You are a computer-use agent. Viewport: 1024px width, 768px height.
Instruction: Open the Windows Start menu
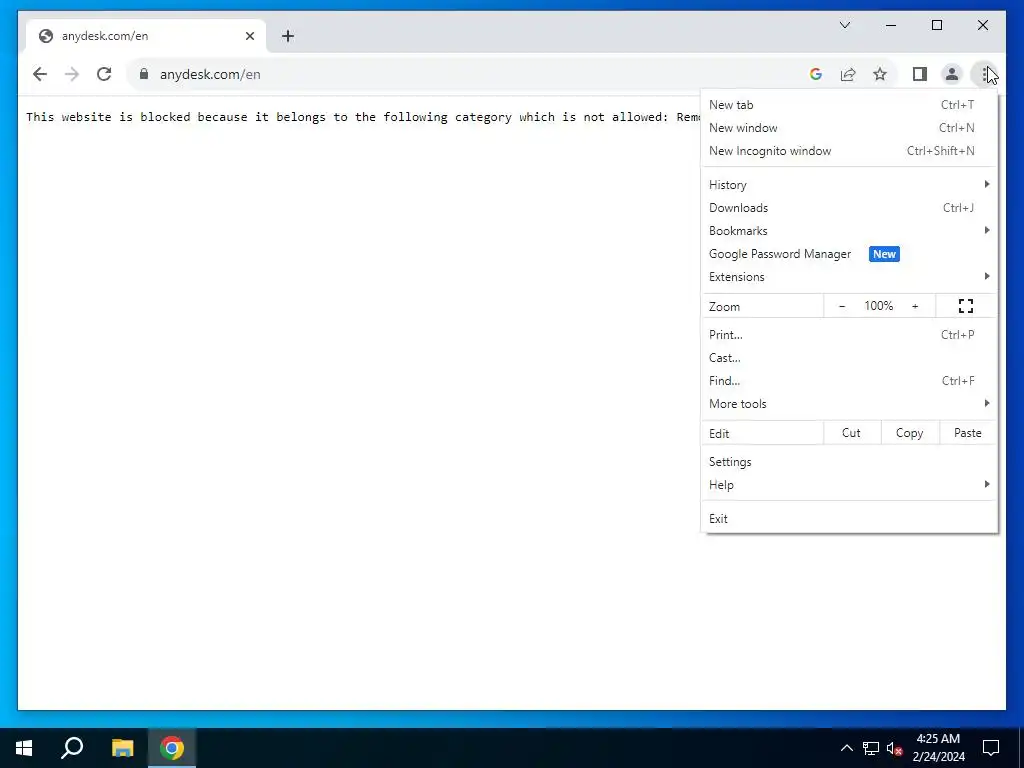pyautogui.click(x=24, y=748)
